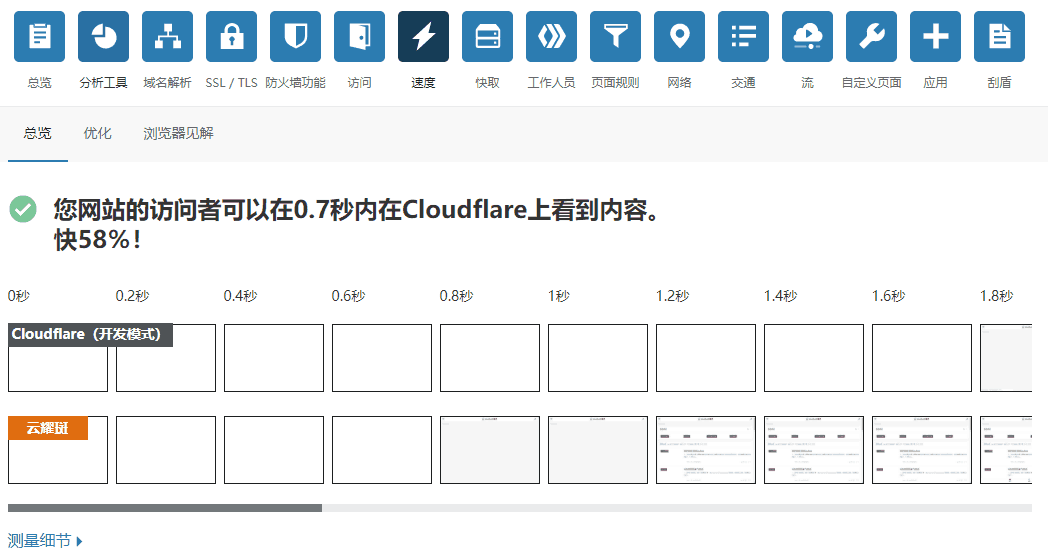Viewport: 1048px width, 559px height.
Task: Open the 网络 location pin icon
Action: (x=679, y=36)
